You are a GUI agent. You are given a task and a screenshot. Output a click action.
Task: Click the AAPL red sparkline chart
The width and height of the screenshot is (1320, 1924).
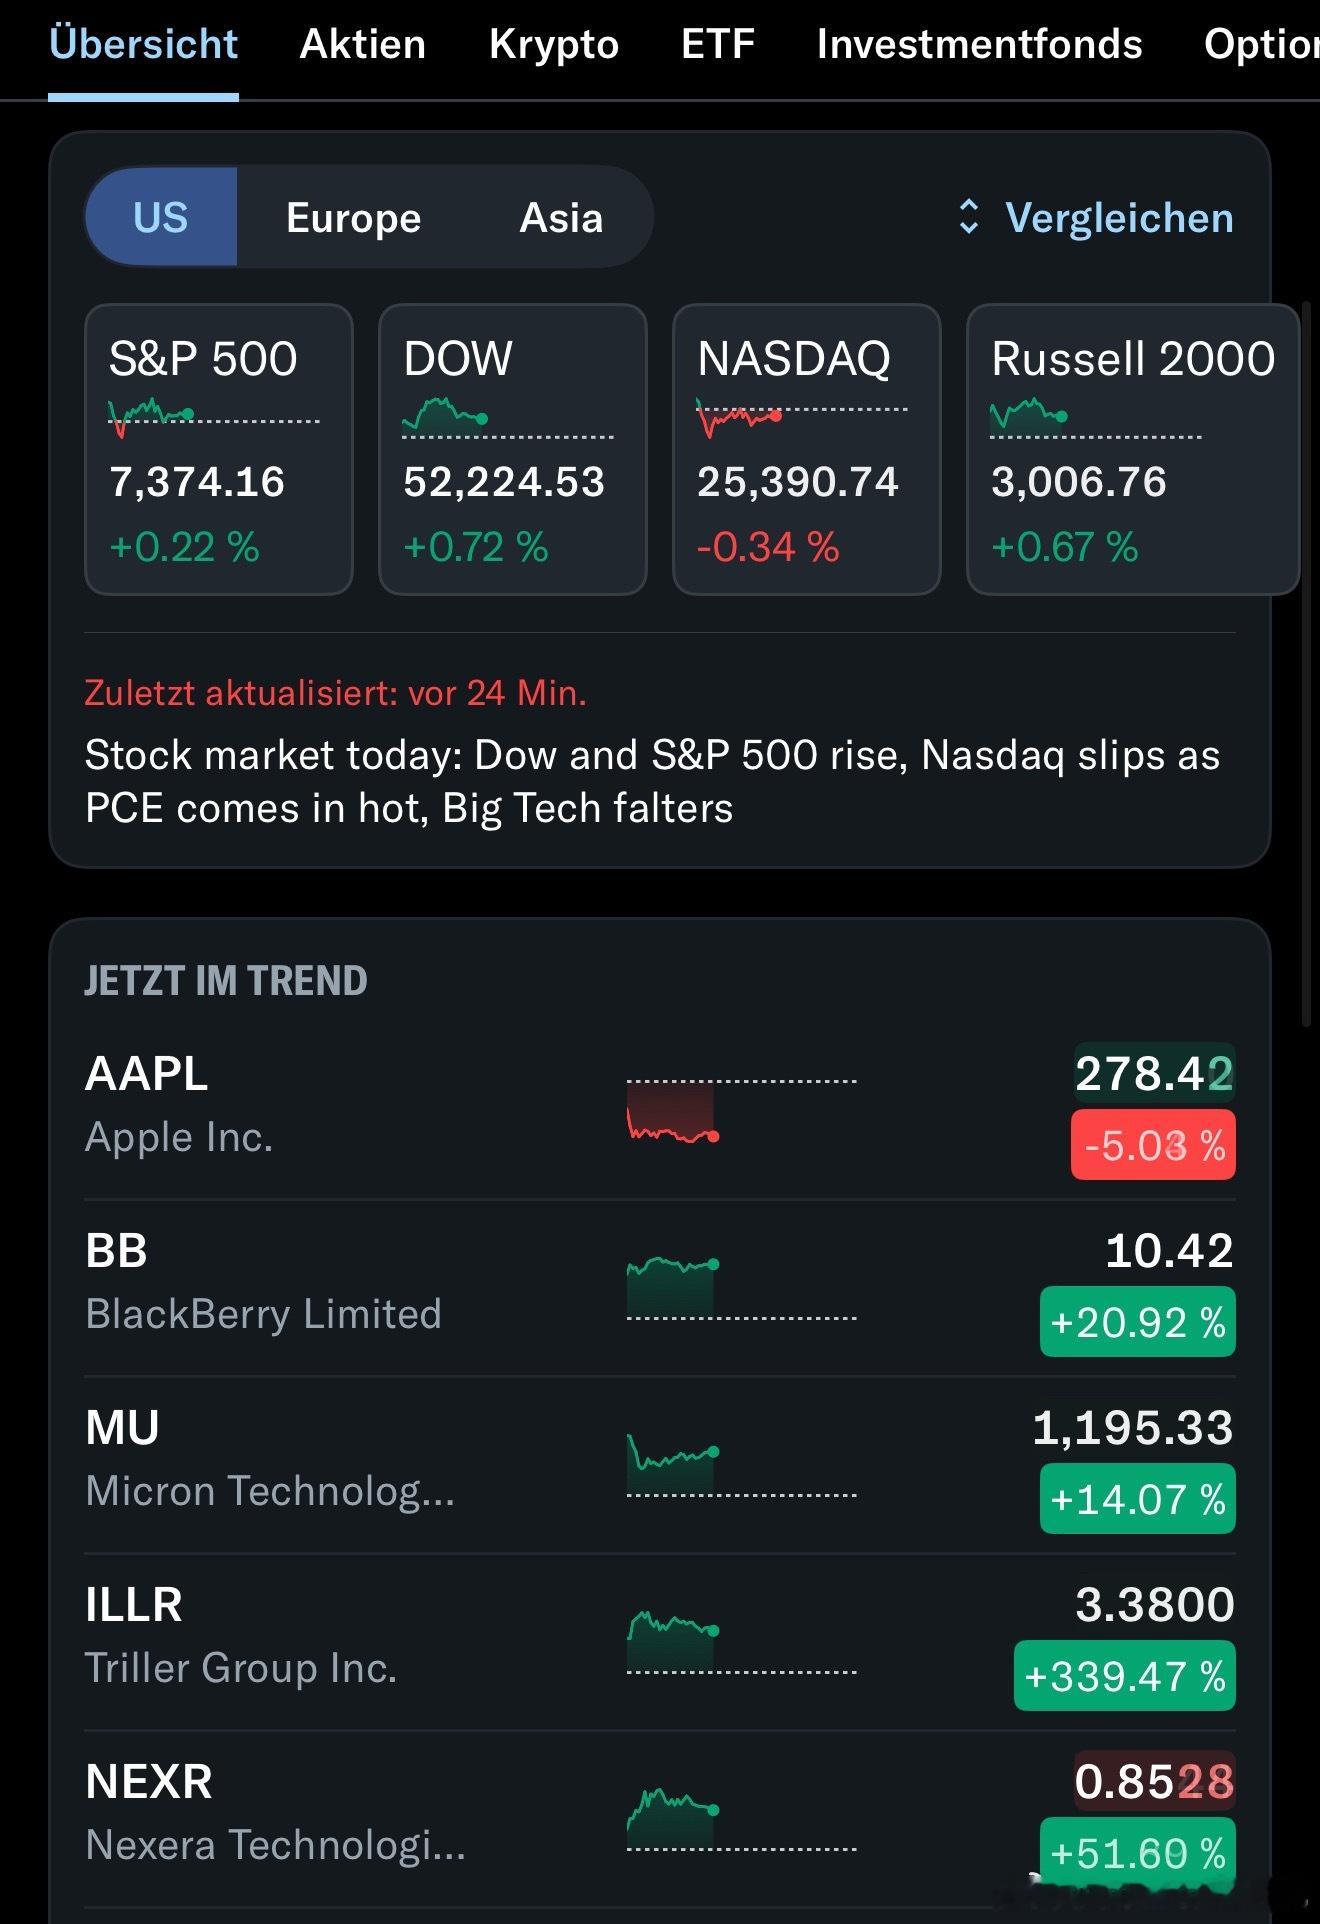coord(741,1112)
